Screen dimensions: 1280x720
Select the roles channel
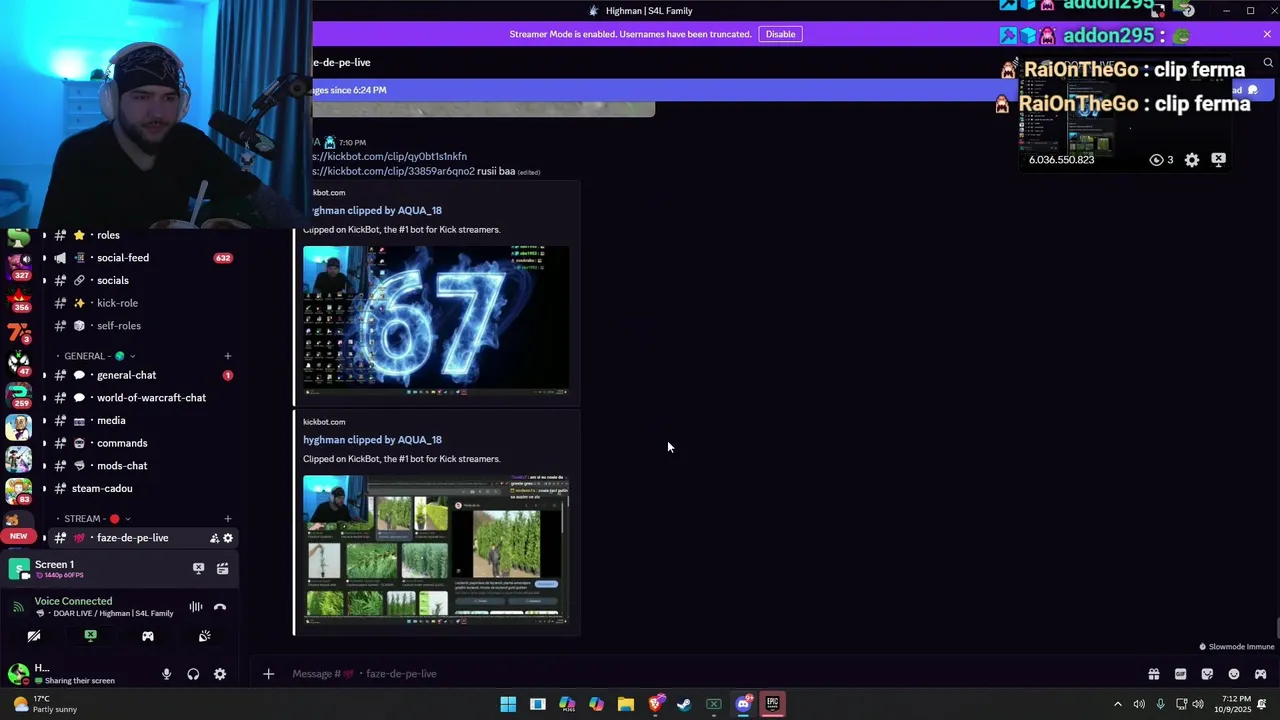click(108, 235)
